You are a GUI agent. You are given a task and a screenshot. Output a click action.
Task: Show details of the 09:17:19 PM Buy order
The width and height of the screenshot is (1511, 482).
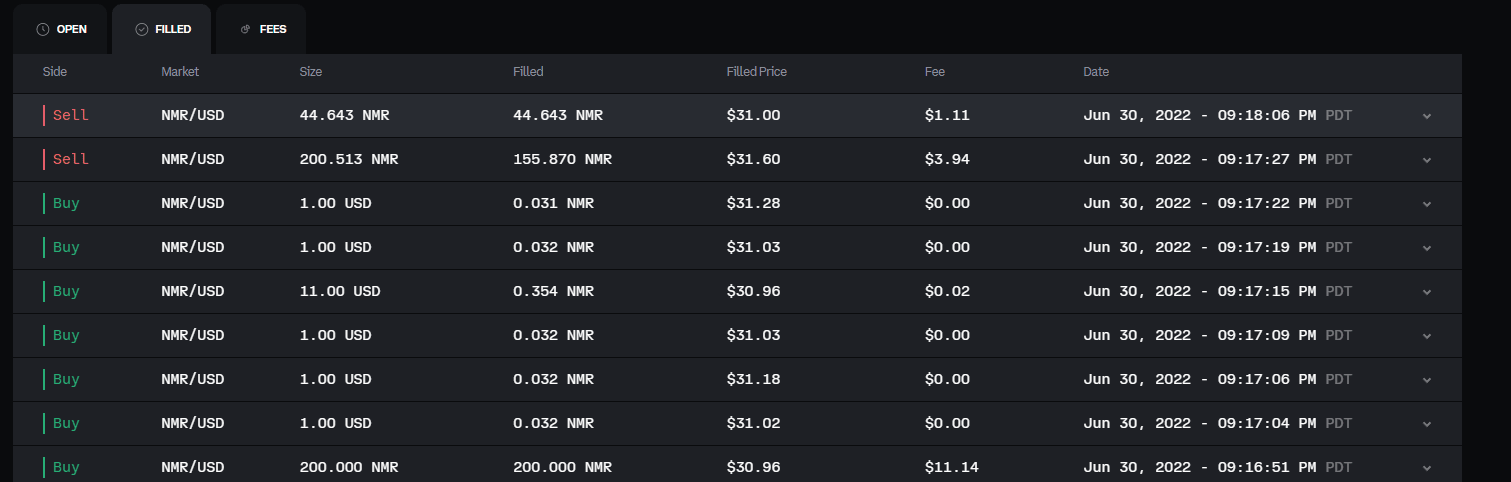[x=1427, y=248]
